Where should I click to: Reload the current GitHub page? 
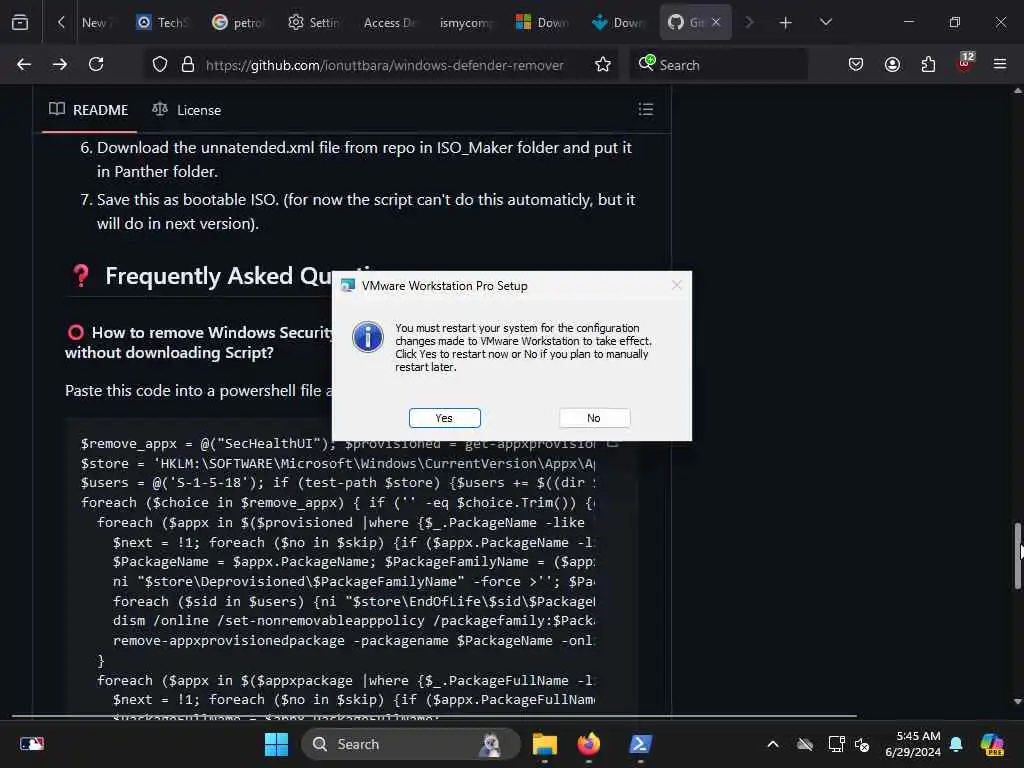pos(96,64)
